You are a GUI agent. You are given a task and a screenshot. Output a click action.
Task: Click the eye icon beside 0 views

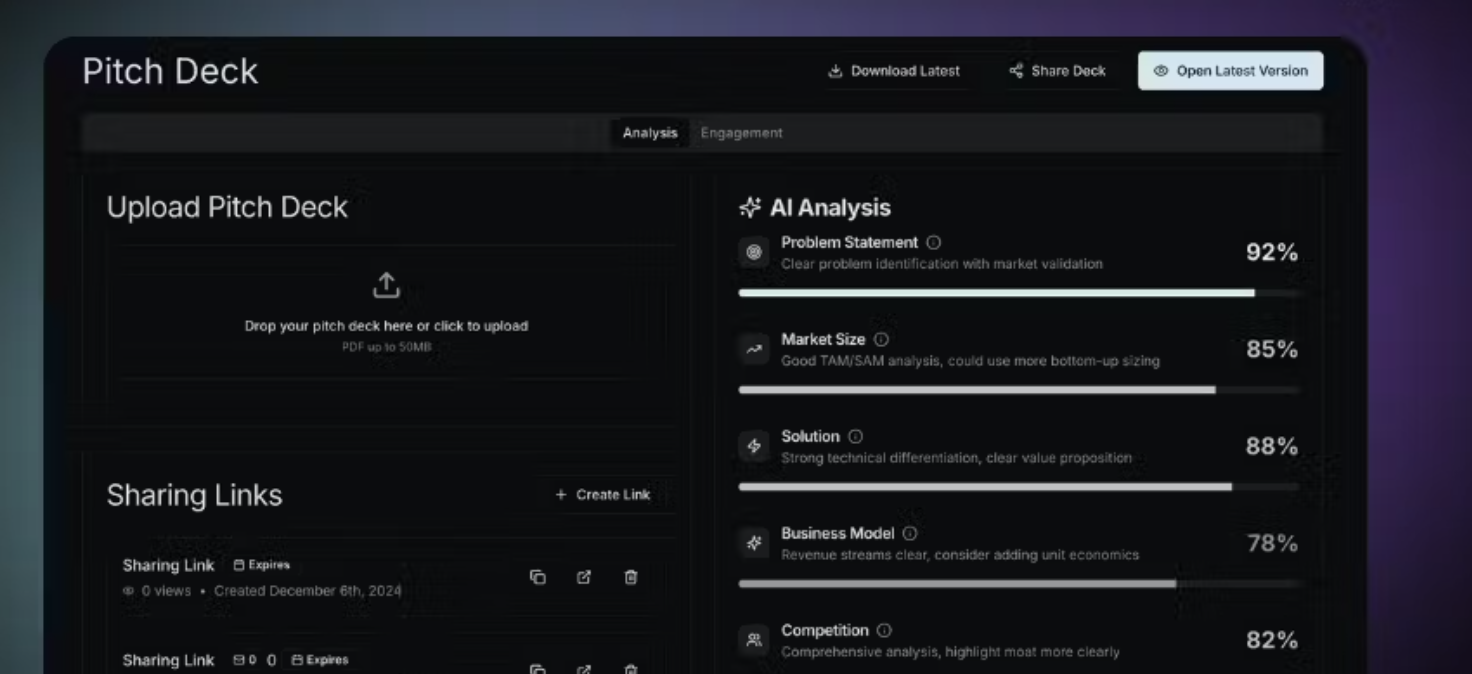(128, 591)
